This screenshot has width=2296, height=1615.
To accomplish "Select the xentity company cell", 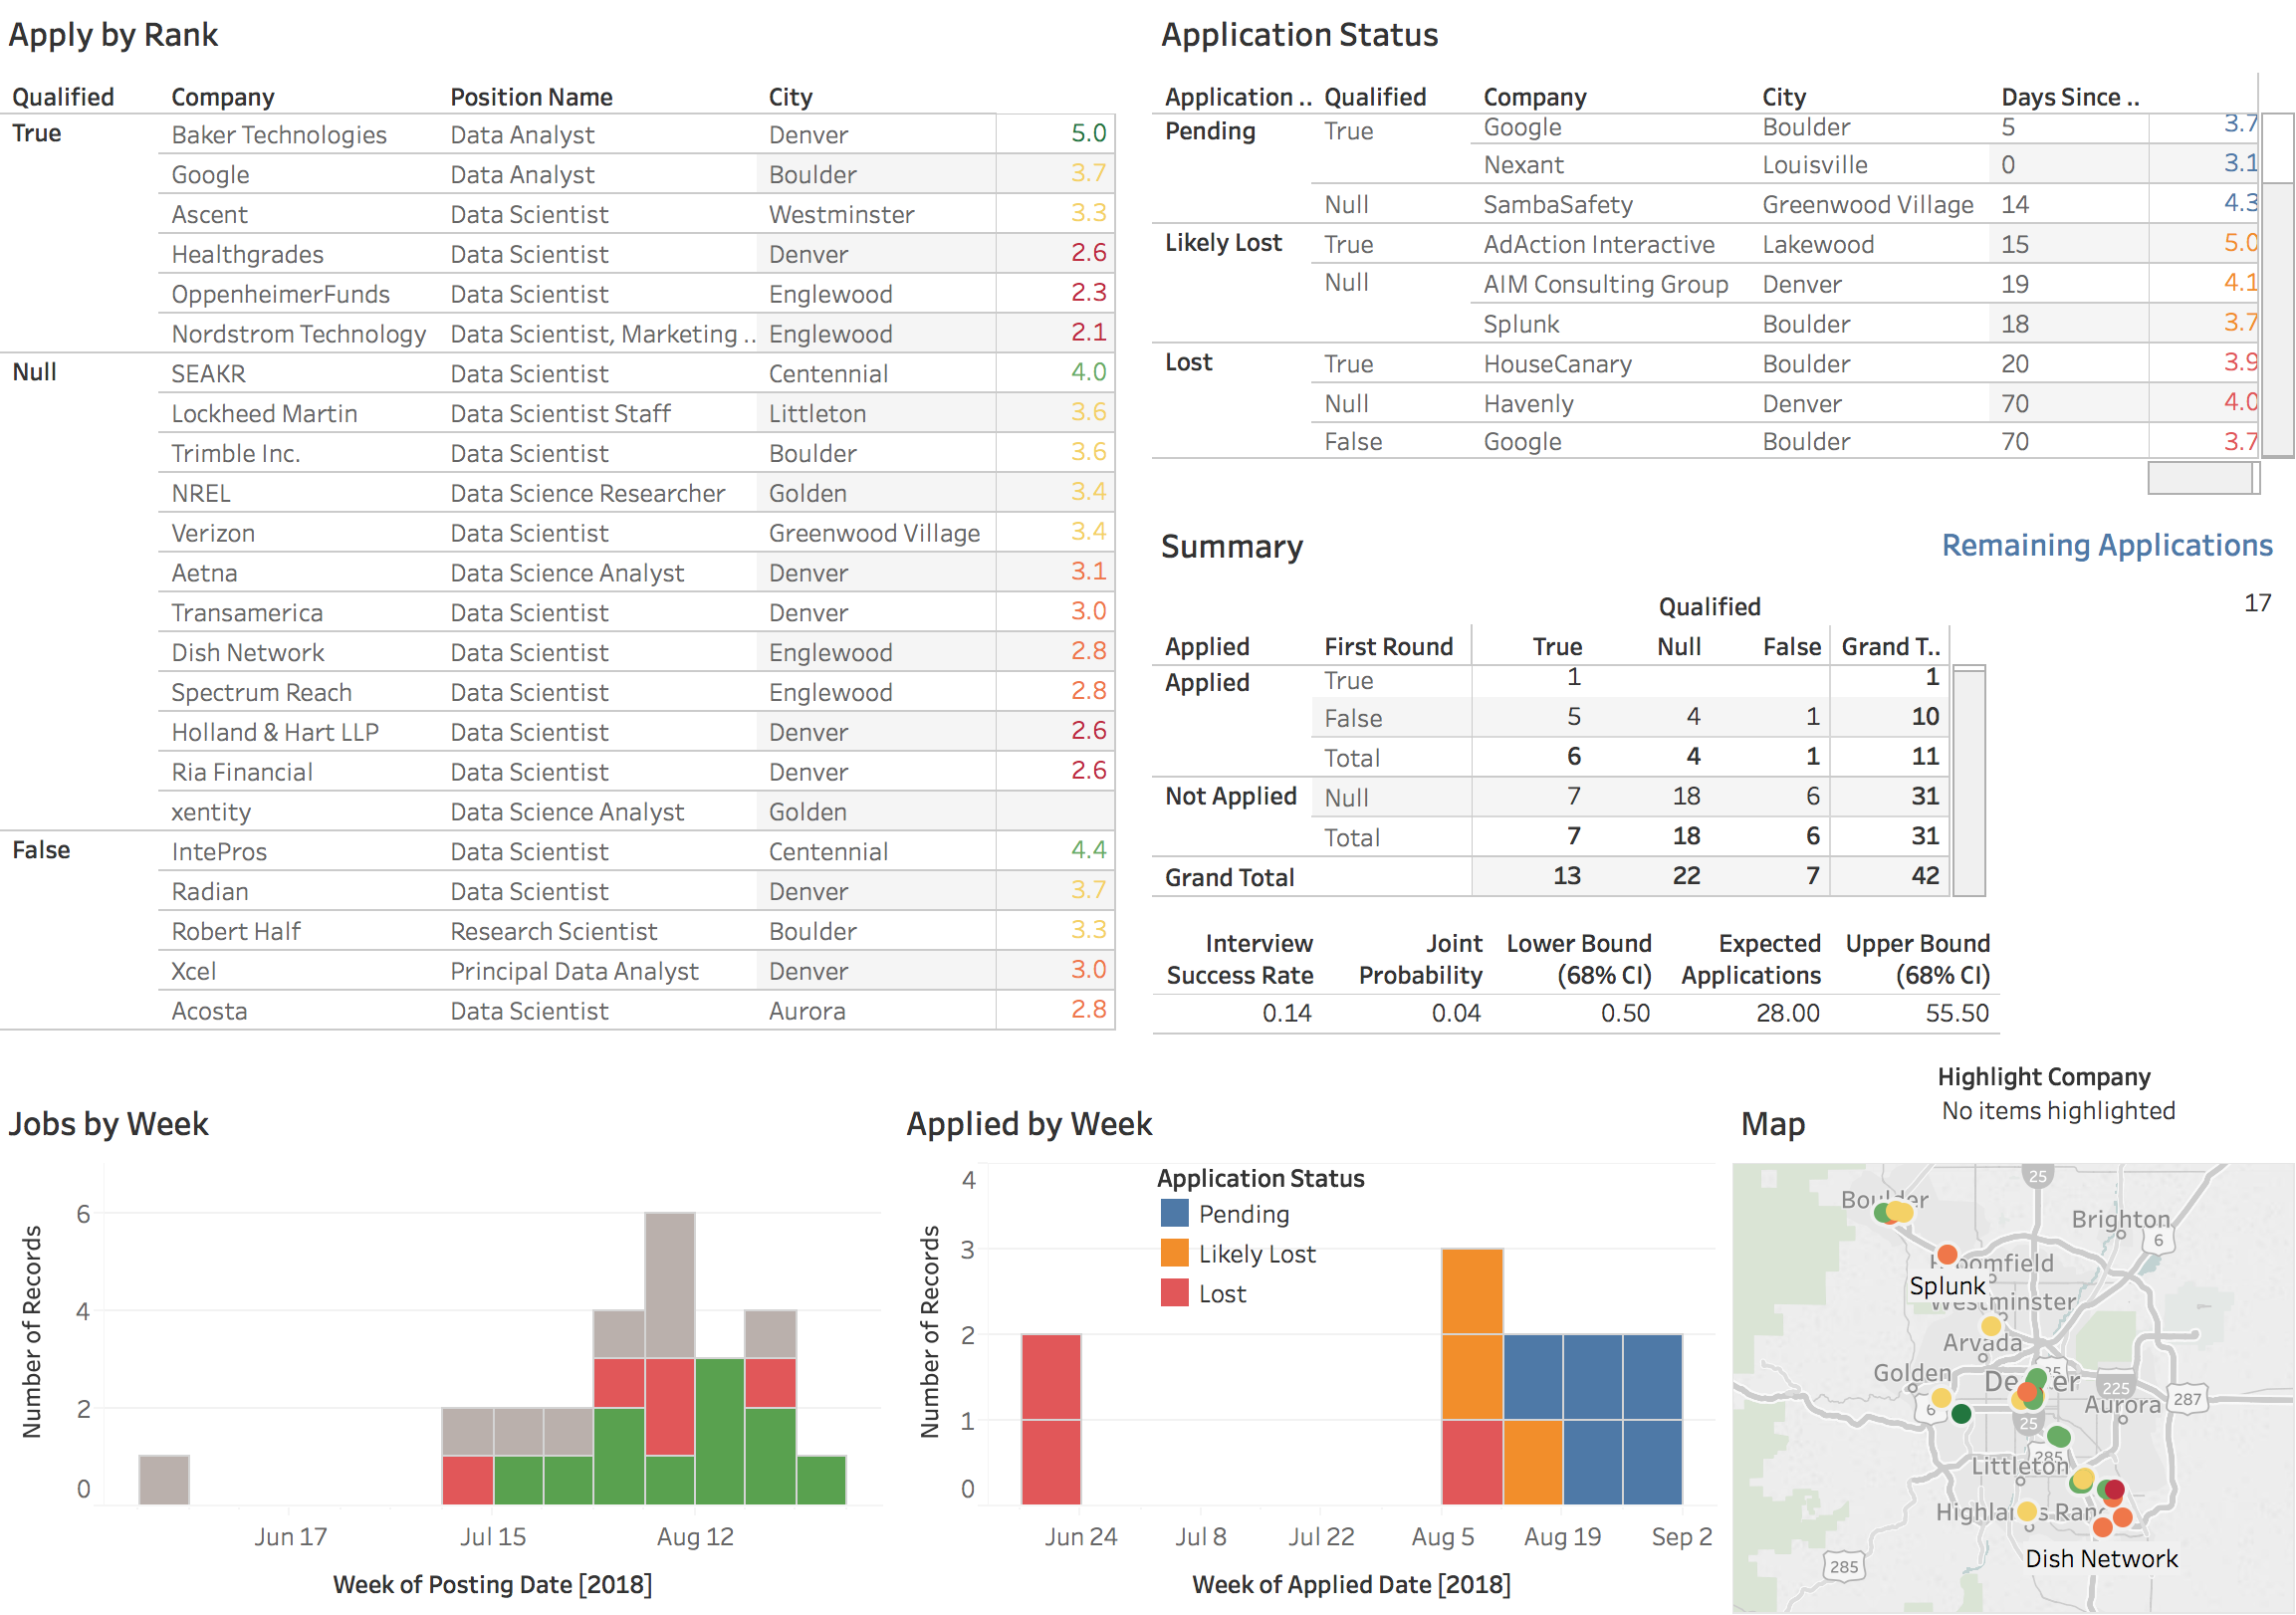I will [x=210, y=813].
